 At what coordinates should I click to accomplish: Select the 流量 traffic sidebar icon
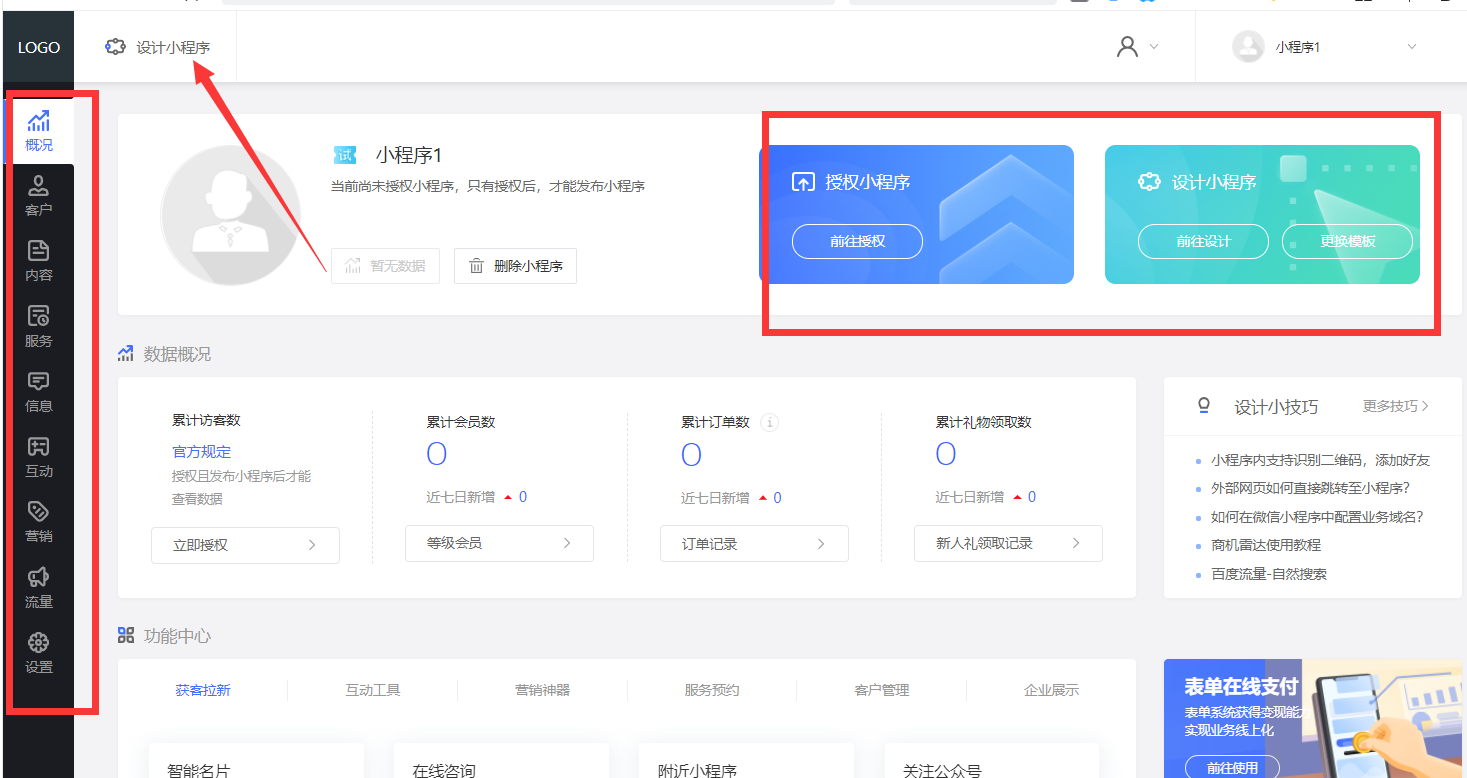[38, 589]
